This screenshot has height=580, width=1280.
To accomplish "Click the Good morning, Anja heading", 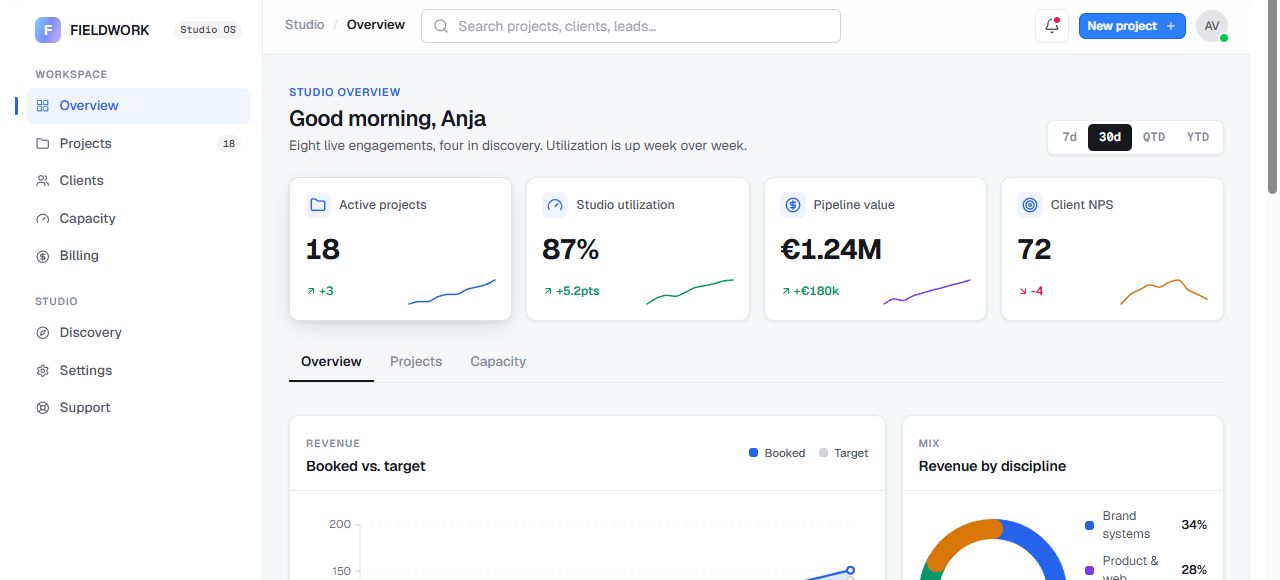I will 388,119.
